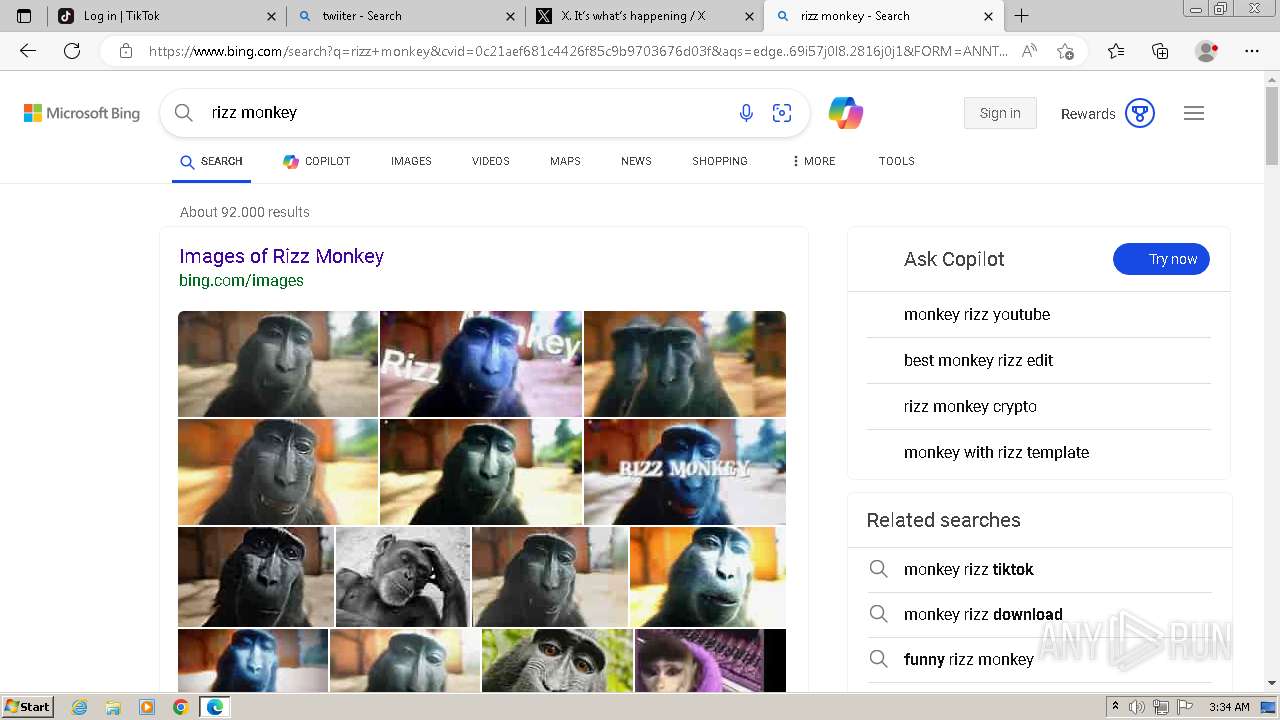Screen dimensions: 1280x720
Task: Switch to twiiter Search tab
Action: 406,16
